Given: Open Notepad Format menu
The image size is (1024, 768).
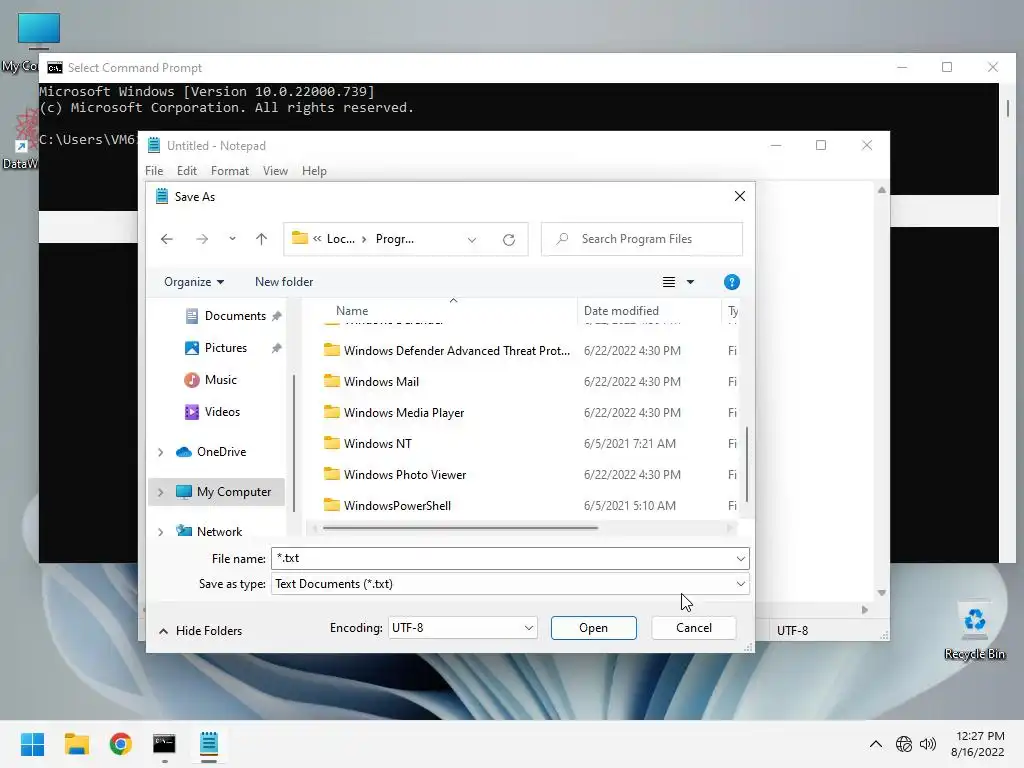Looking at the screenshot, I should (x=230, y=171).
